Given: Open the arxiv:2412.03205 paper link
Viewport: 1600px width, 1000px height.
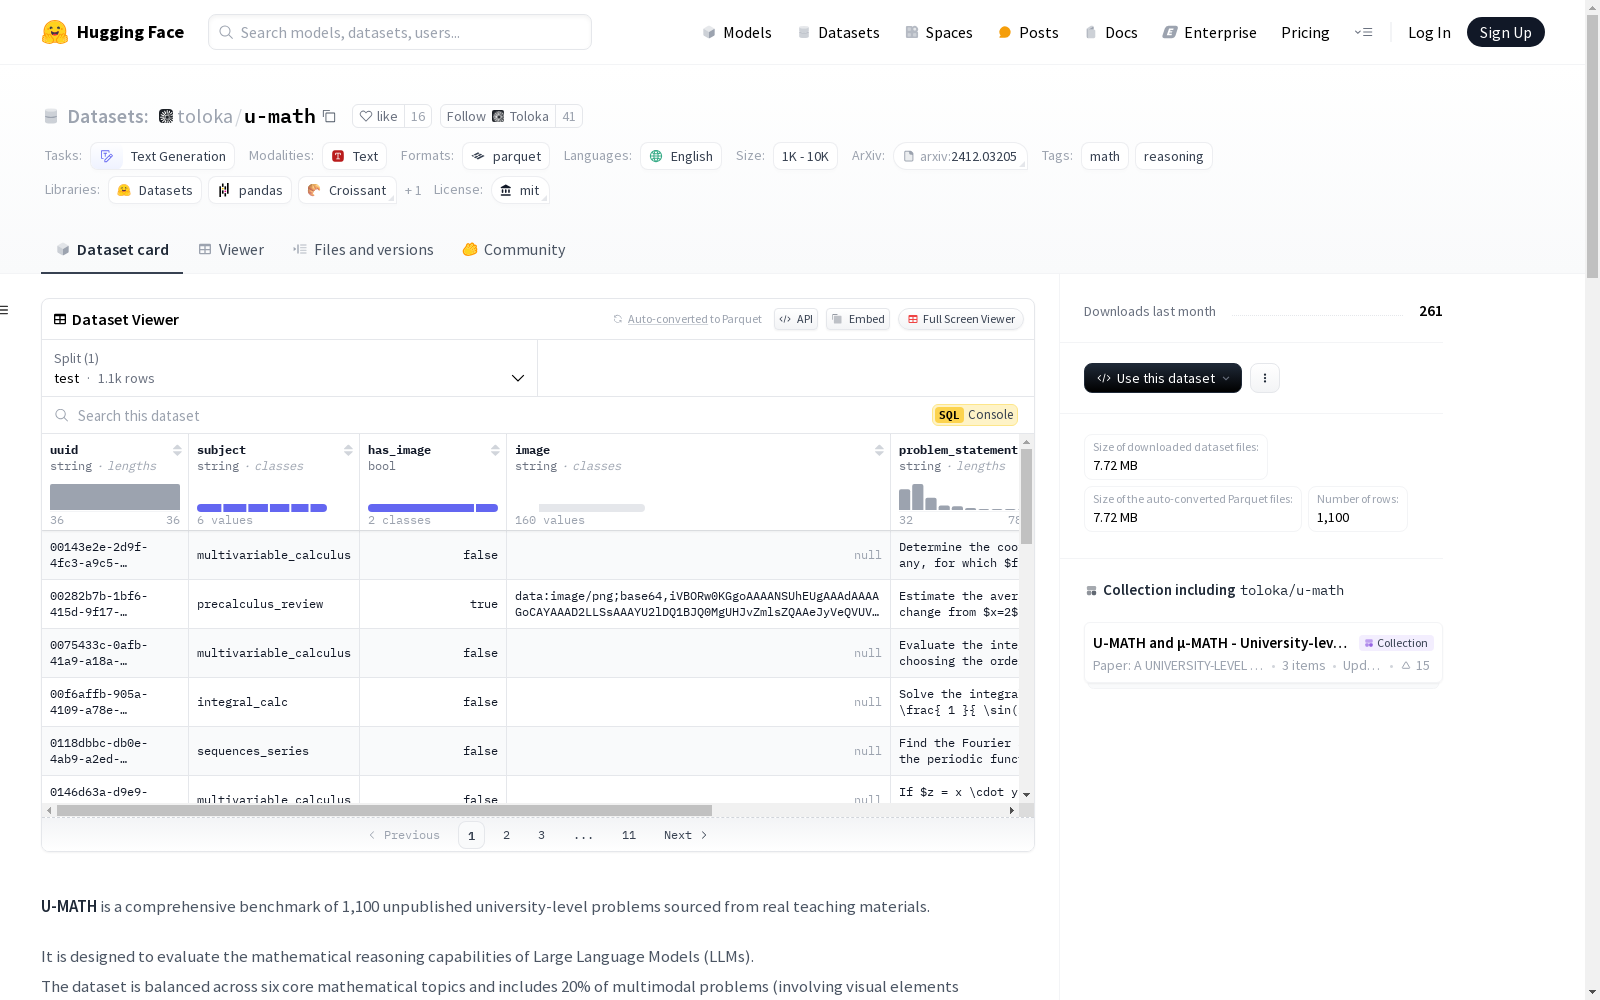Looking at the screenshot, I should click(x=960, y=156).
